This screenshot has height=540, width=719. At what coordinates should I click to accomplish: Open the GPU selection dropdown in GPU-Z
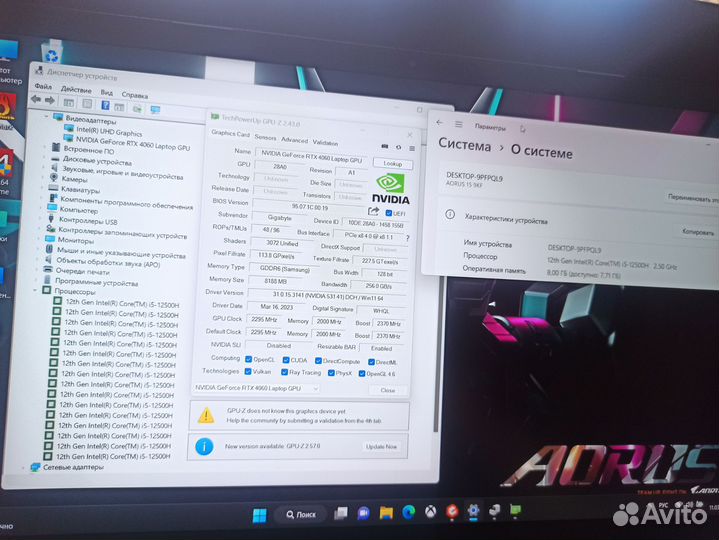coord(256,388)
